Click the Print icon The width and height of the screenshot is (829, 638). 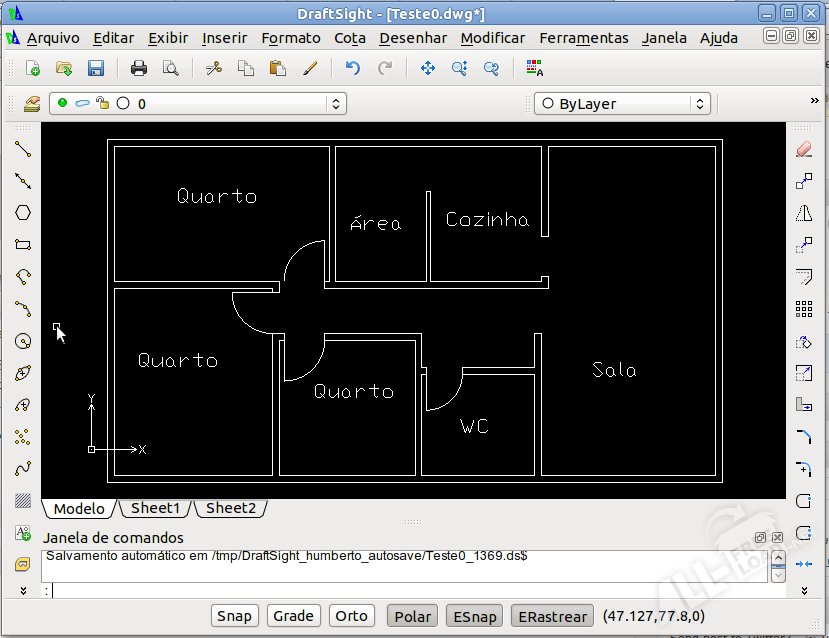[139, 68]
